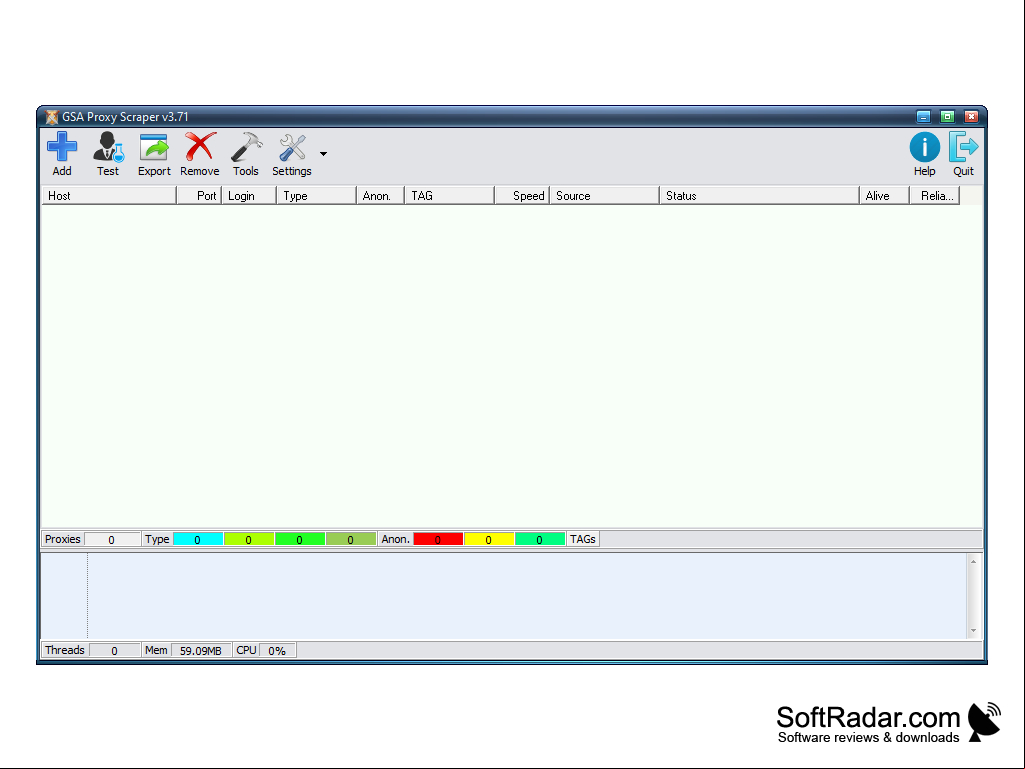Viewport: 1025px width, 769px height.
Task: Sort by Status column header
Action: (x=760, y=196)
